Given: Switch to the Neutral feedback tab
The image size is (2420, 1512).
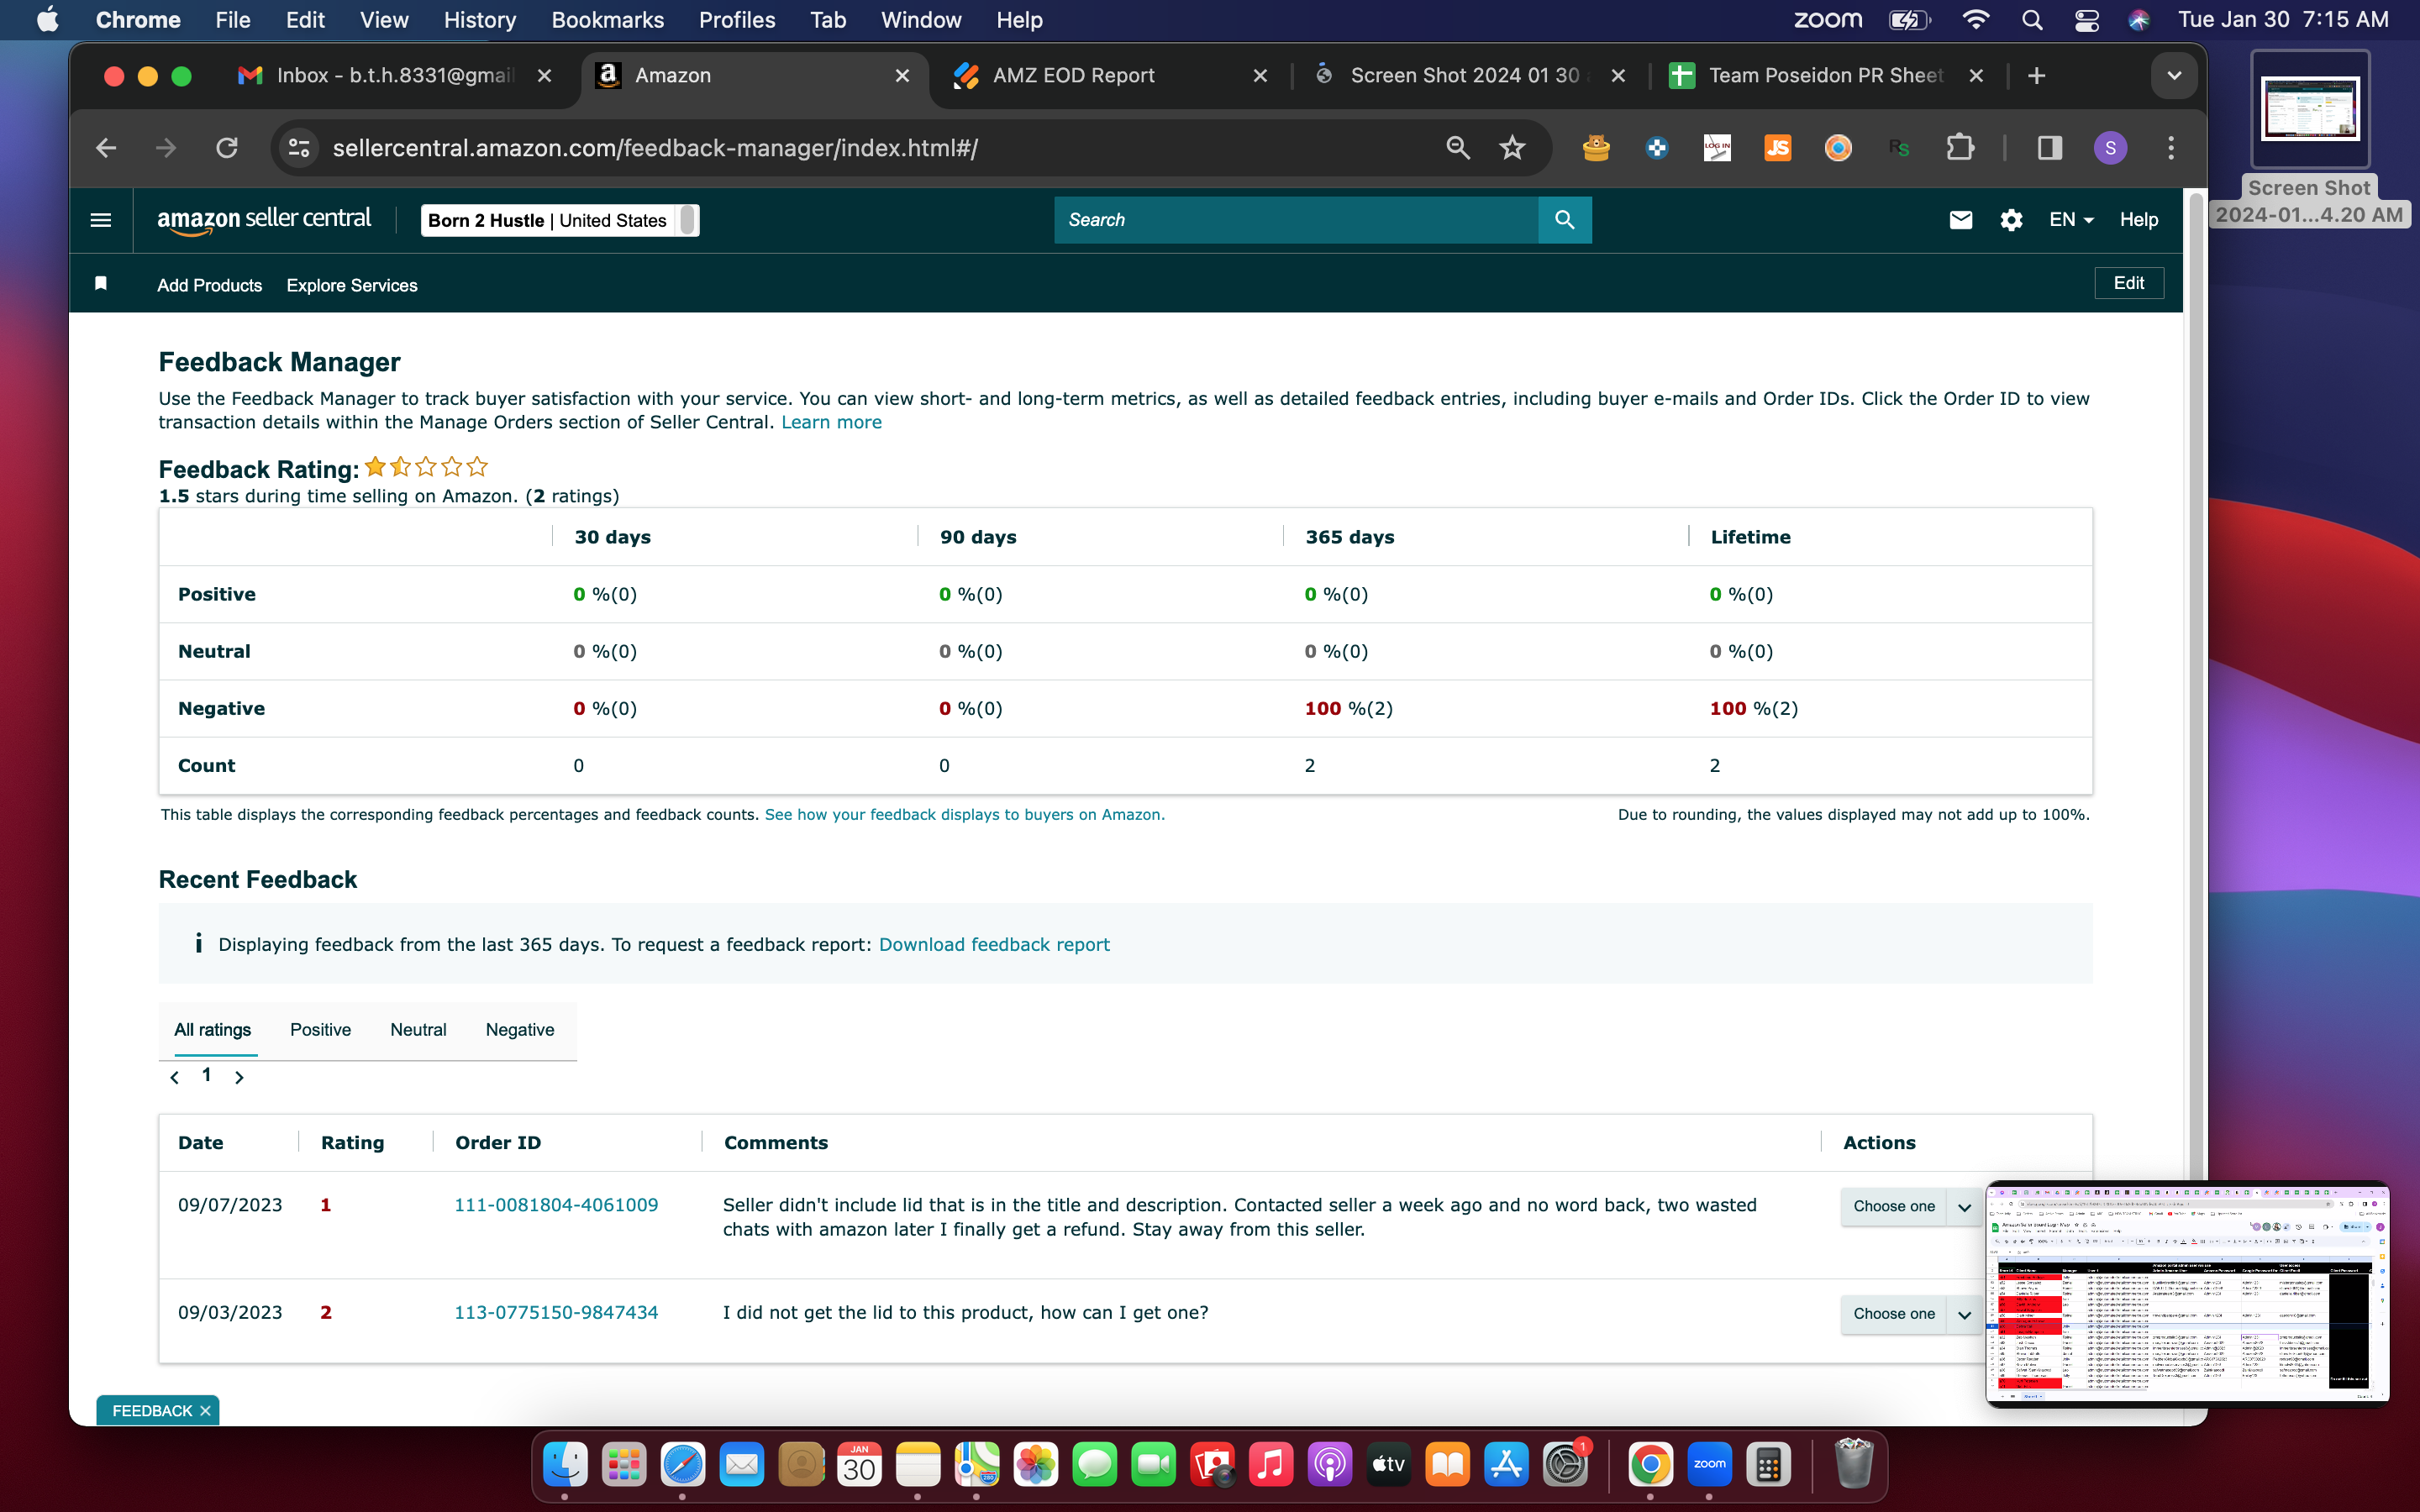Looking at the screenshot, I should pos(418,1030).
